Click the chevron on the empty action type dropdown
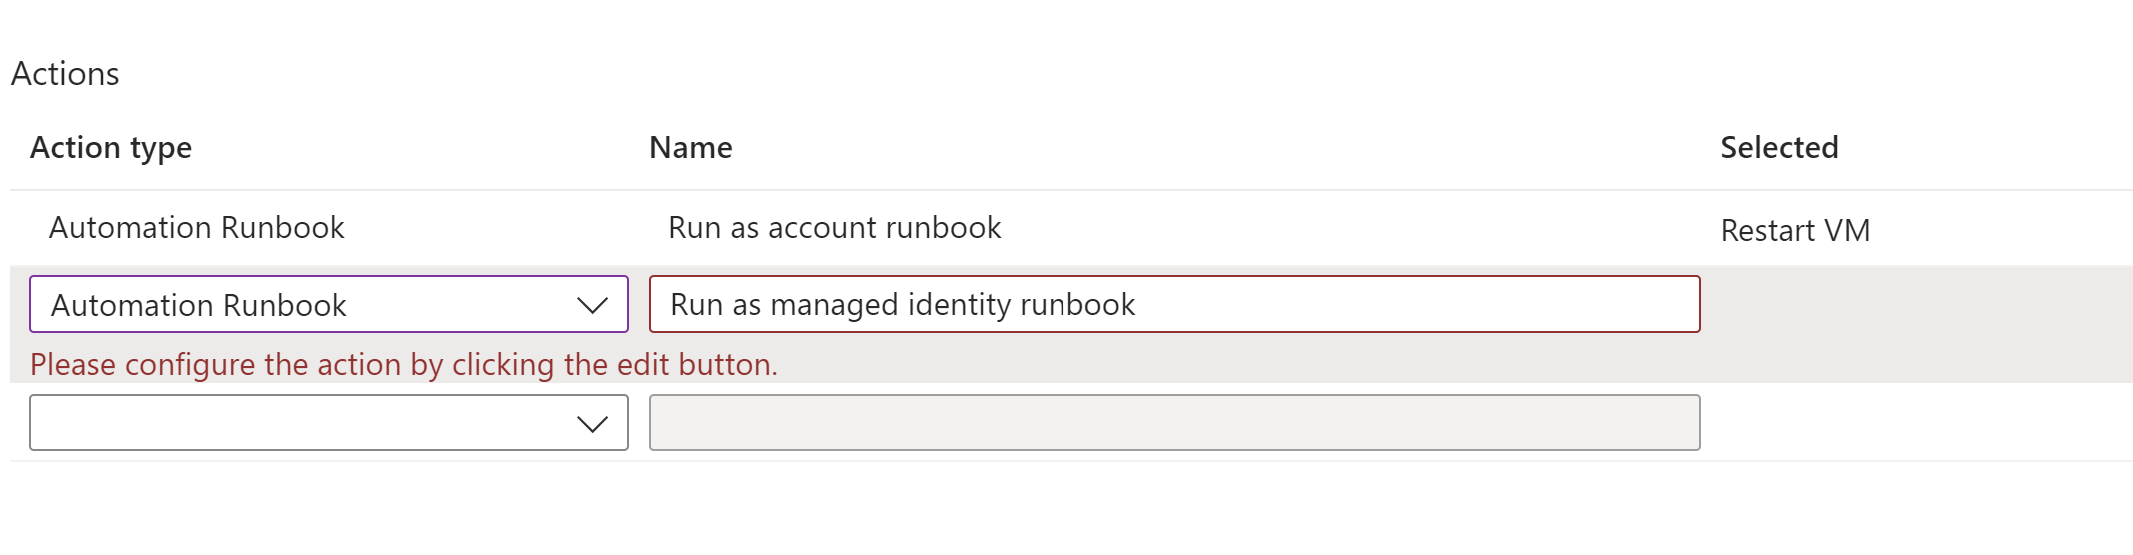 (x=592, y=424)
